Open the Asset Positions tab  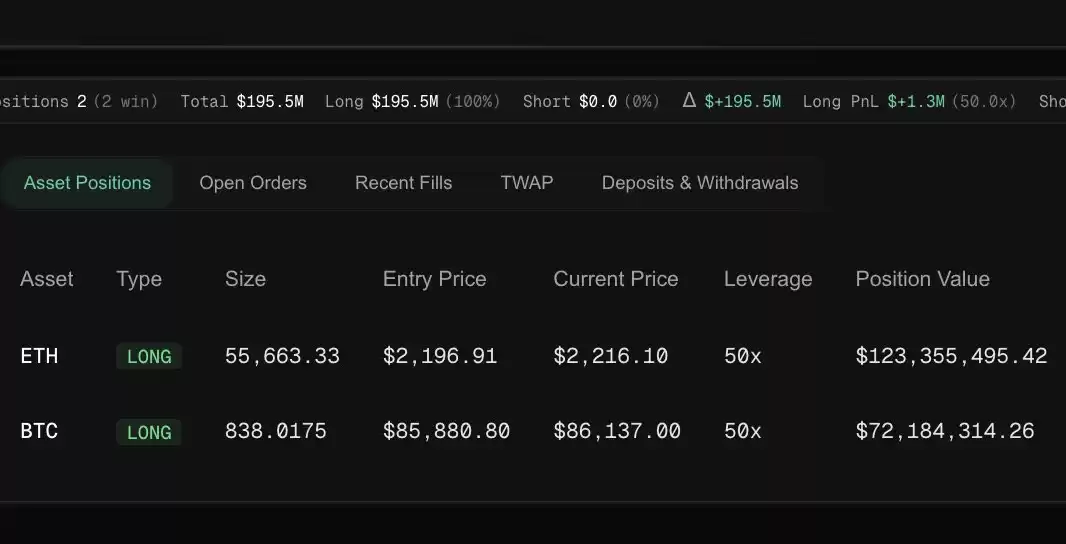(86, 183)
